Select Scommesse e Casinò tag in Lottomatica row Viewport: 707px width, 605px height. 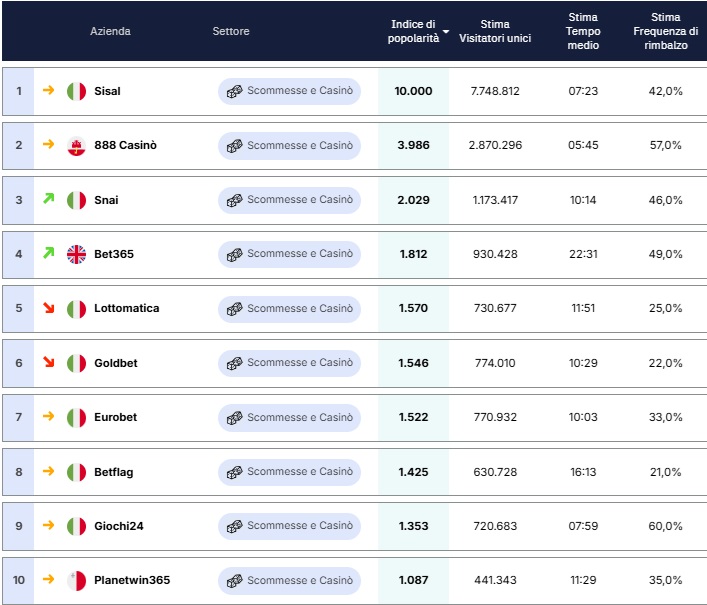point(289,309)
